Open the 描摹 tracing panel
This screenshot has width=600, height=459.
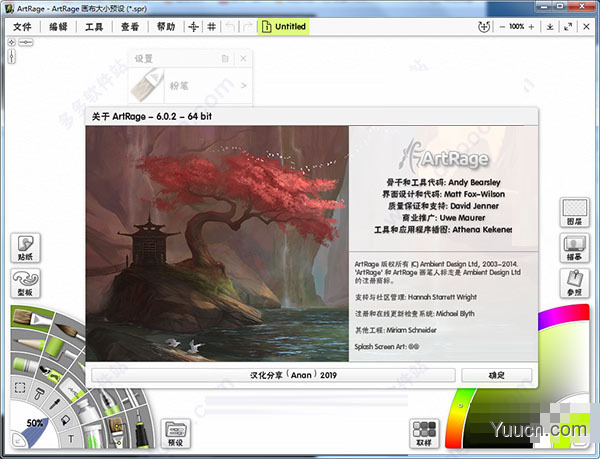click(574, 248)
